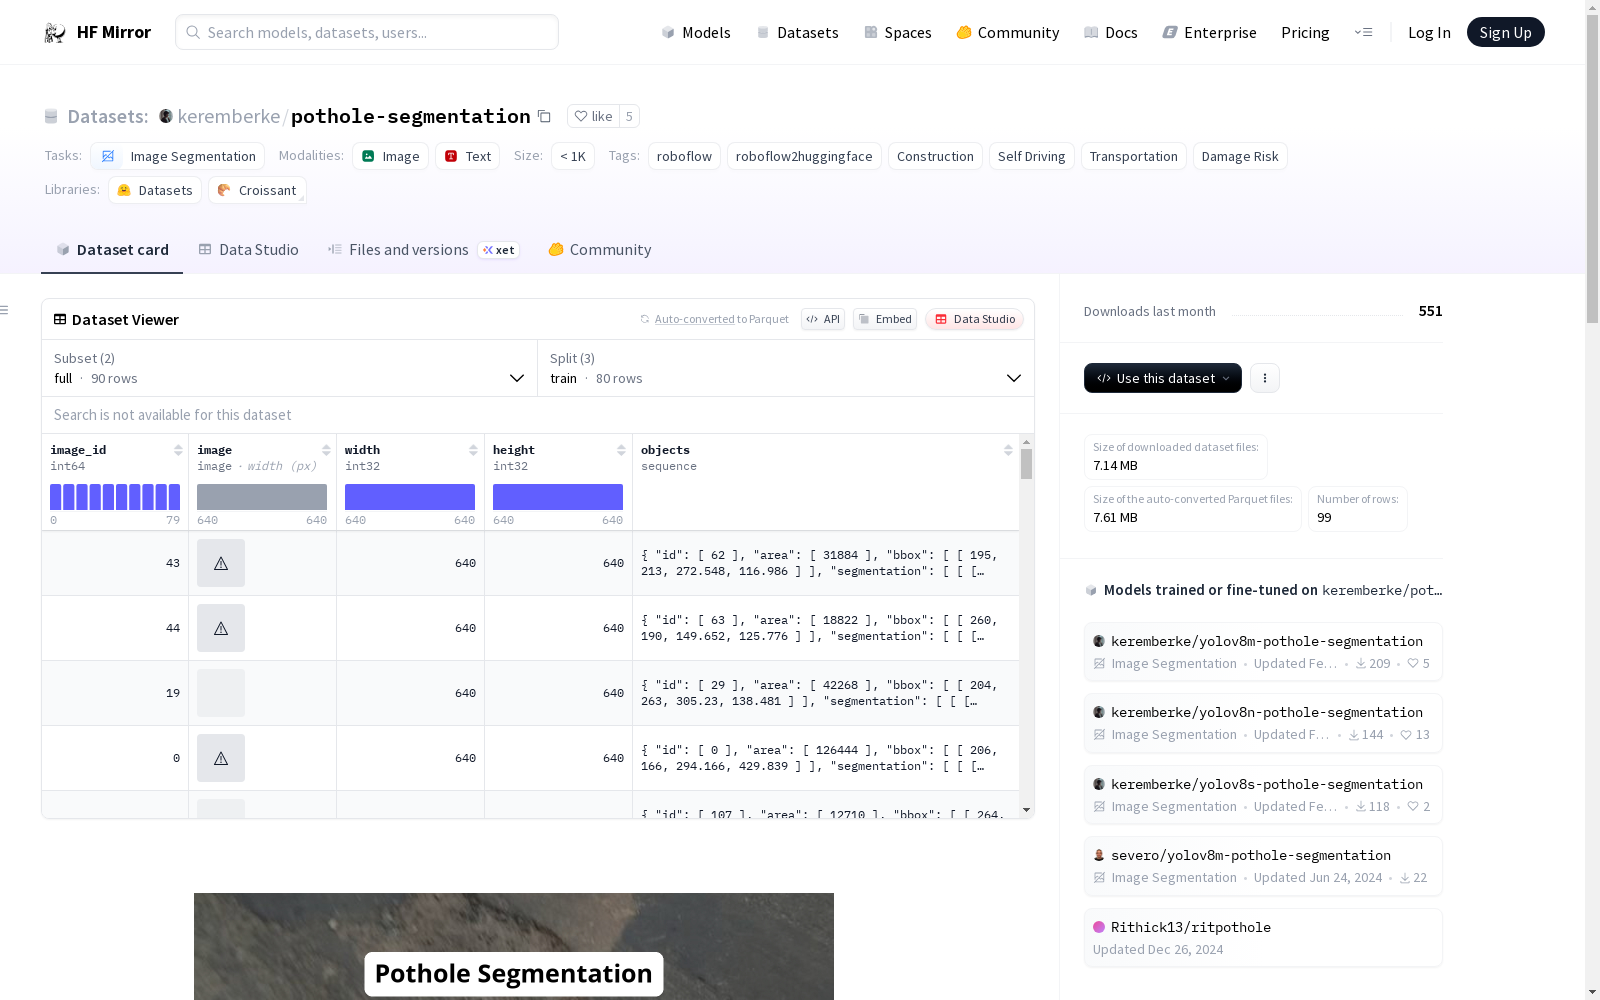Image resolution: width=1600 pixels, height=1000 pixels.
Task: Click the left sidebar toggle icon
Action: click(x=5, y=310)
